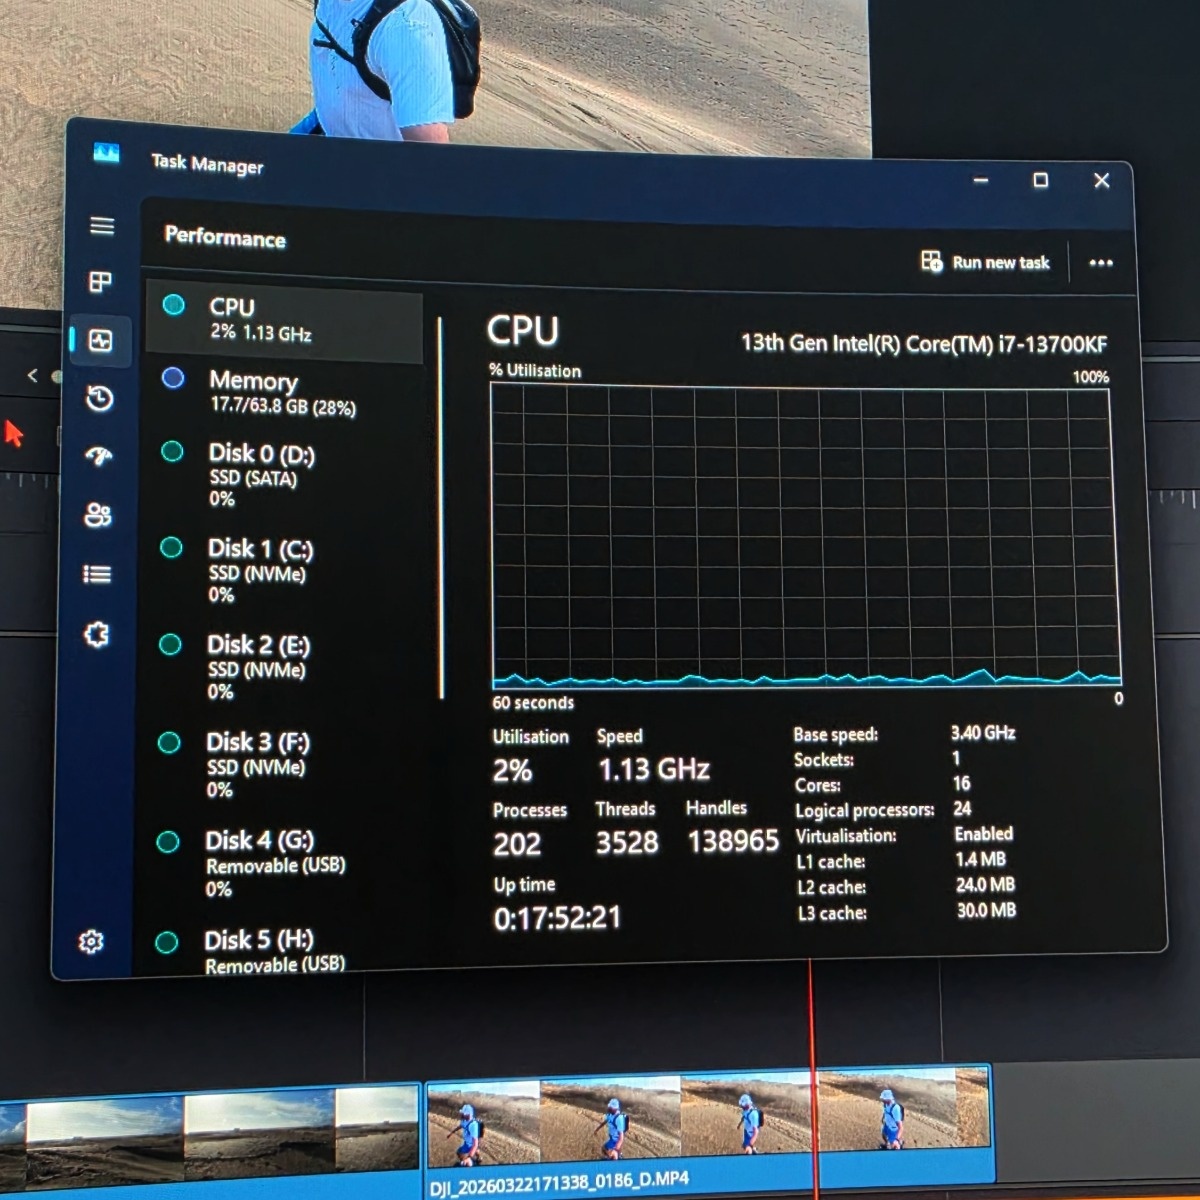Select Disk 3 (F:) NVMe entry

coord(258,765)
